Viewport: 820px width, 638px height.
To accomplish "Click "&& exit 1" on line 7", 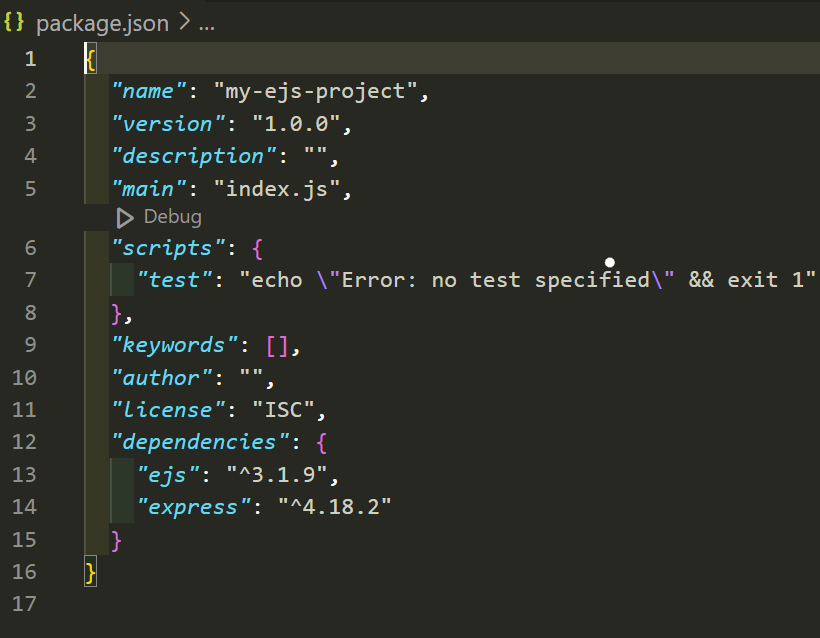I will click(746, 280).
